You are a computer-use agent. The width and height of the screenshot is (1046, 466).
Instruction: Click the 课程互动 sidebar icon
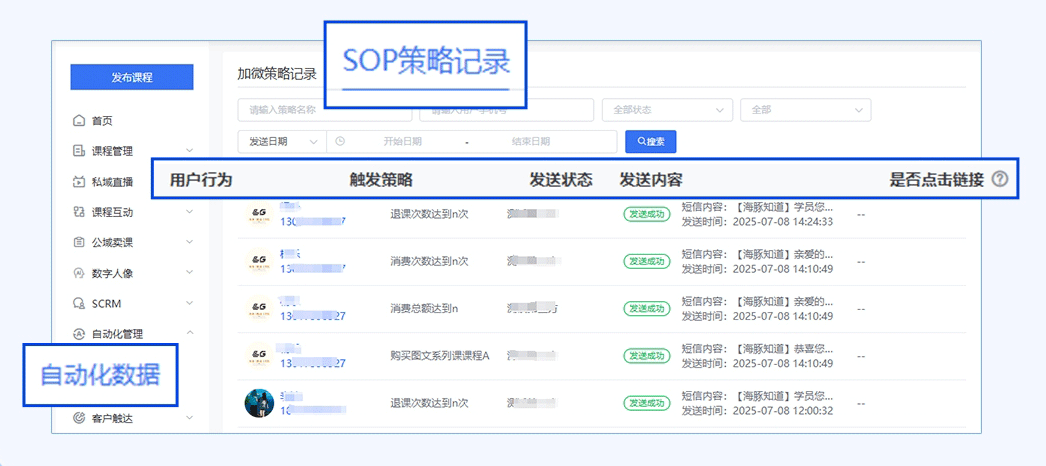(79, 212)
